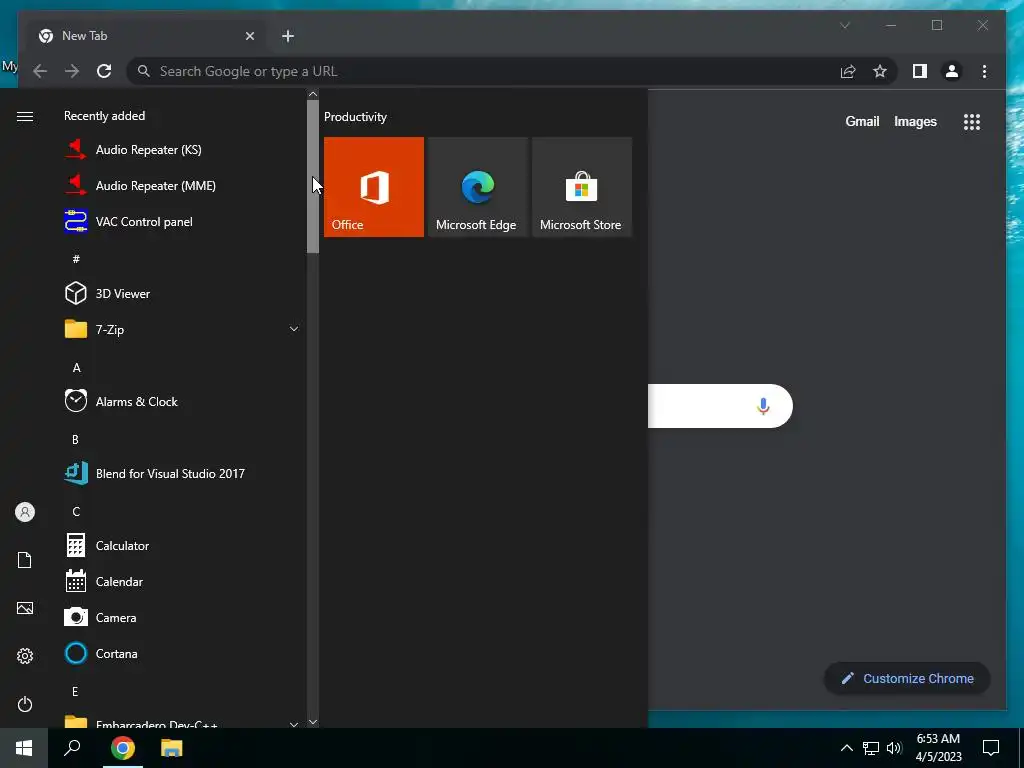This screenshot has width=1024, height=768.
Task: Show hidden tray icons chevron
Action: point(846,748)
